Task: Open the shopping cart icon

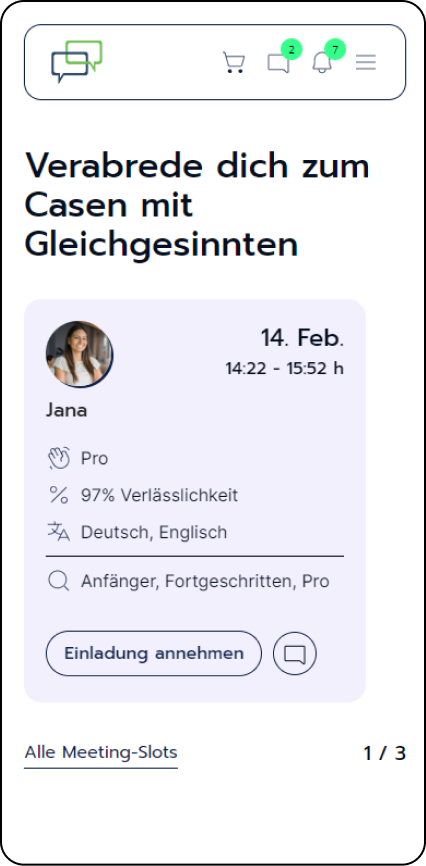Action: click(234, 62)
